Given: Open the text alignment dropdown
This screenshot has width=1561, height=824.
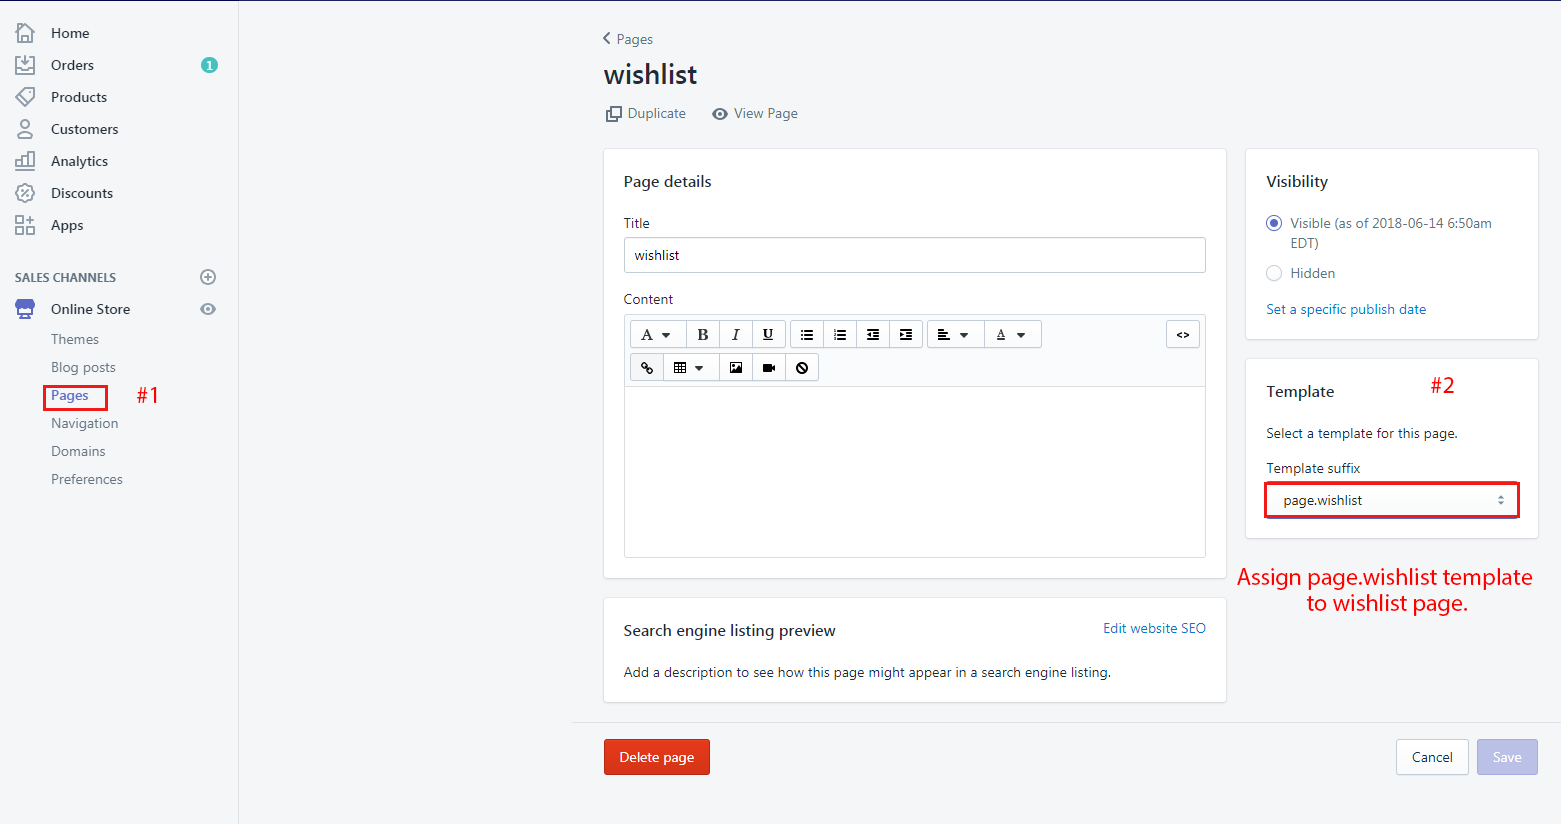Looking at the screenshot, I should pos(954,335).
